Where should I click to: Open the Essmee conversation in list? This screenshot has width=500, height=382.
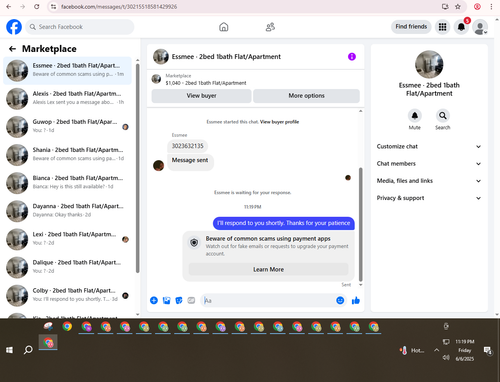tap(67, 70)
